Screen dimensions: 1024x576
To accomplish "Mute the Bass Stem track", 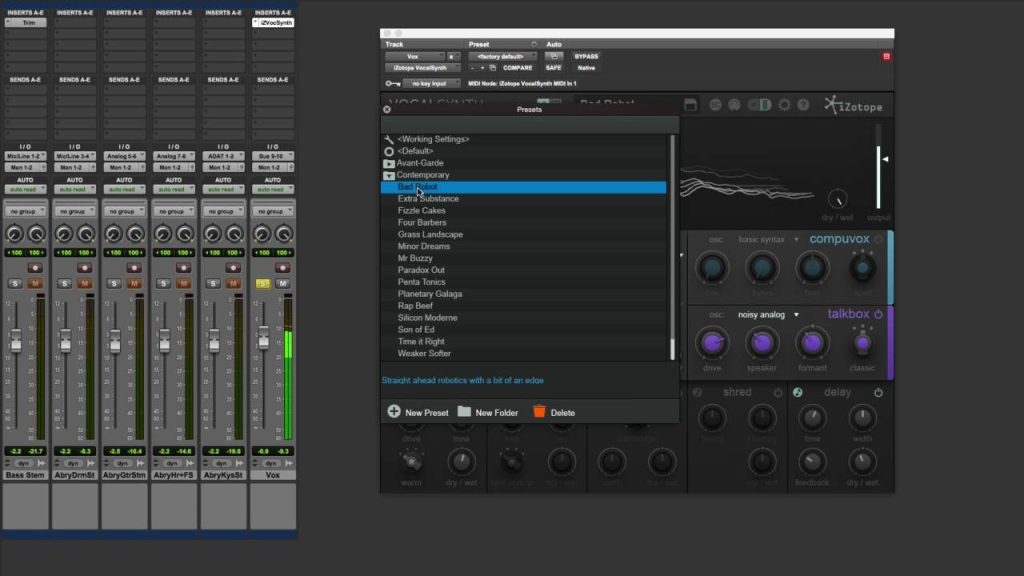I will [35, 283].
